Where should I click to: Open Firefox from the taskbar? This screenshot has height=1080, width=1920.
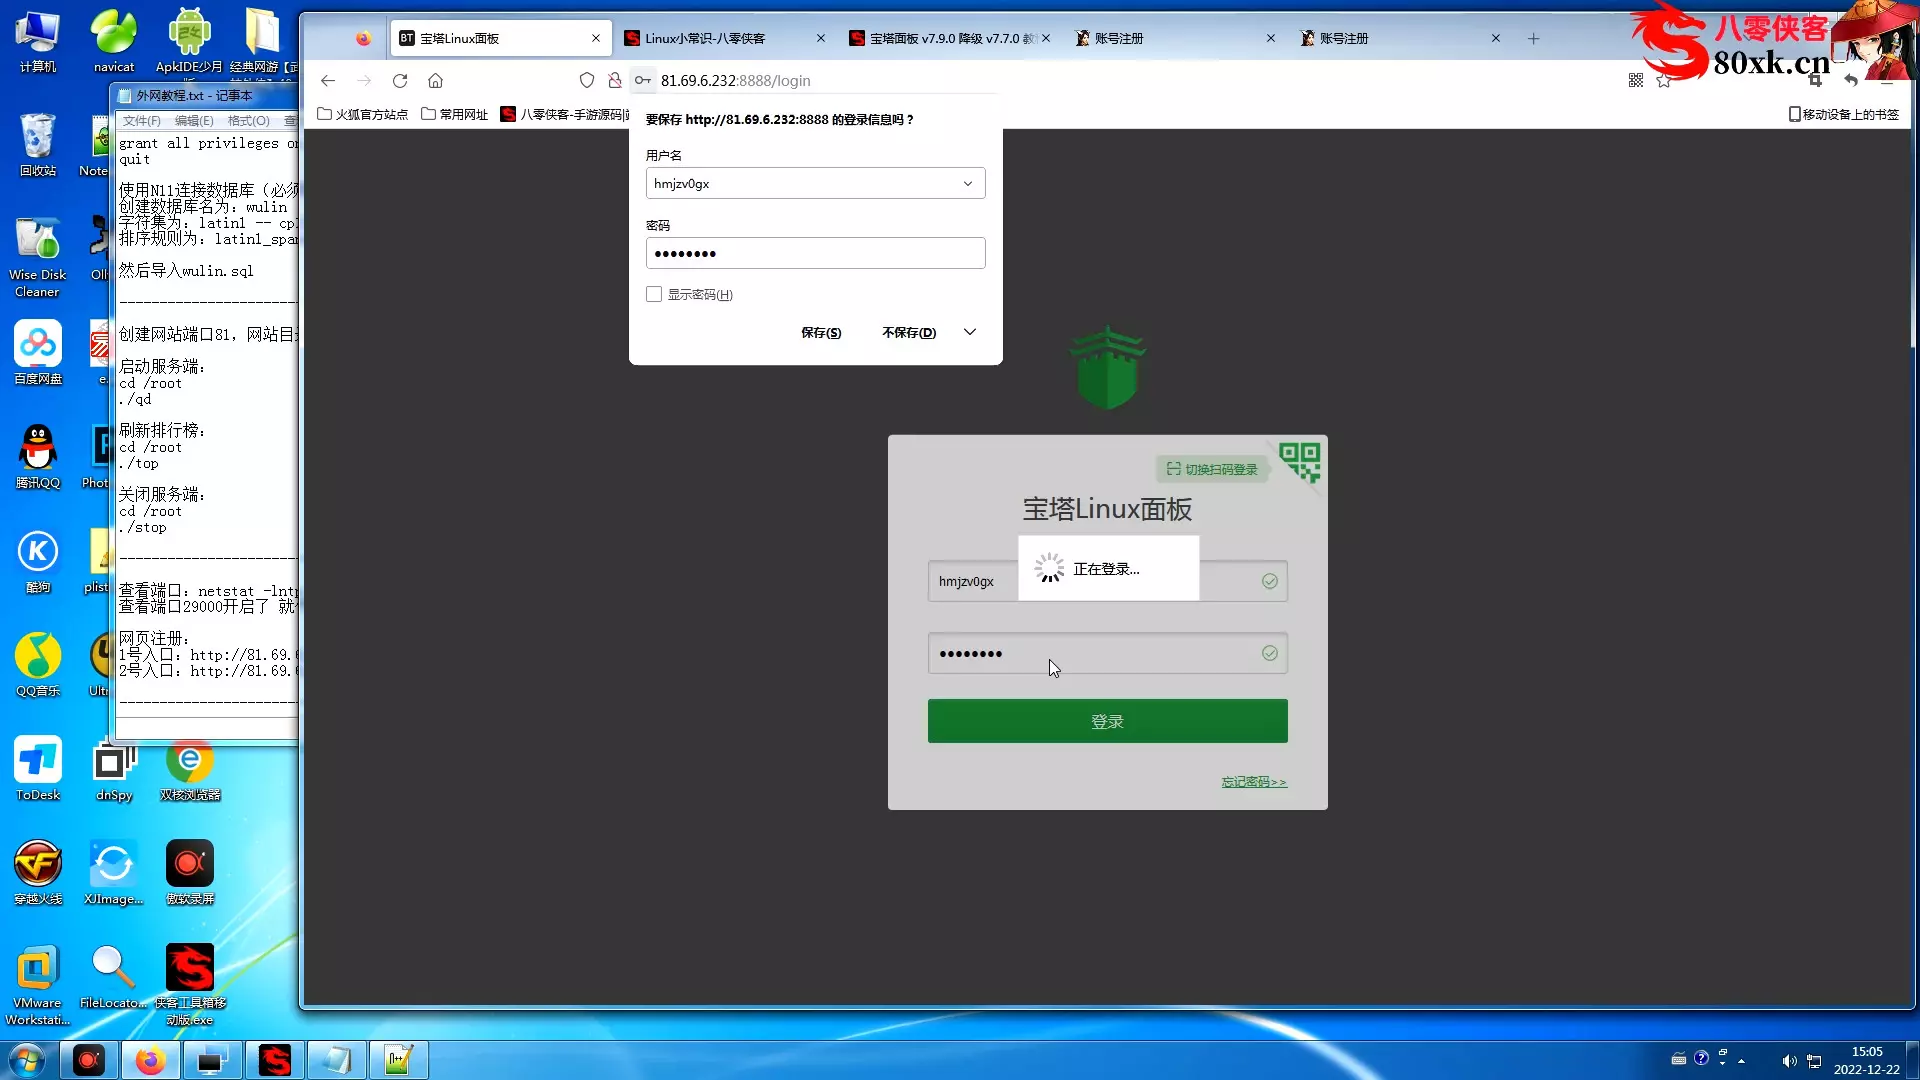click(x=150, y=1060)
